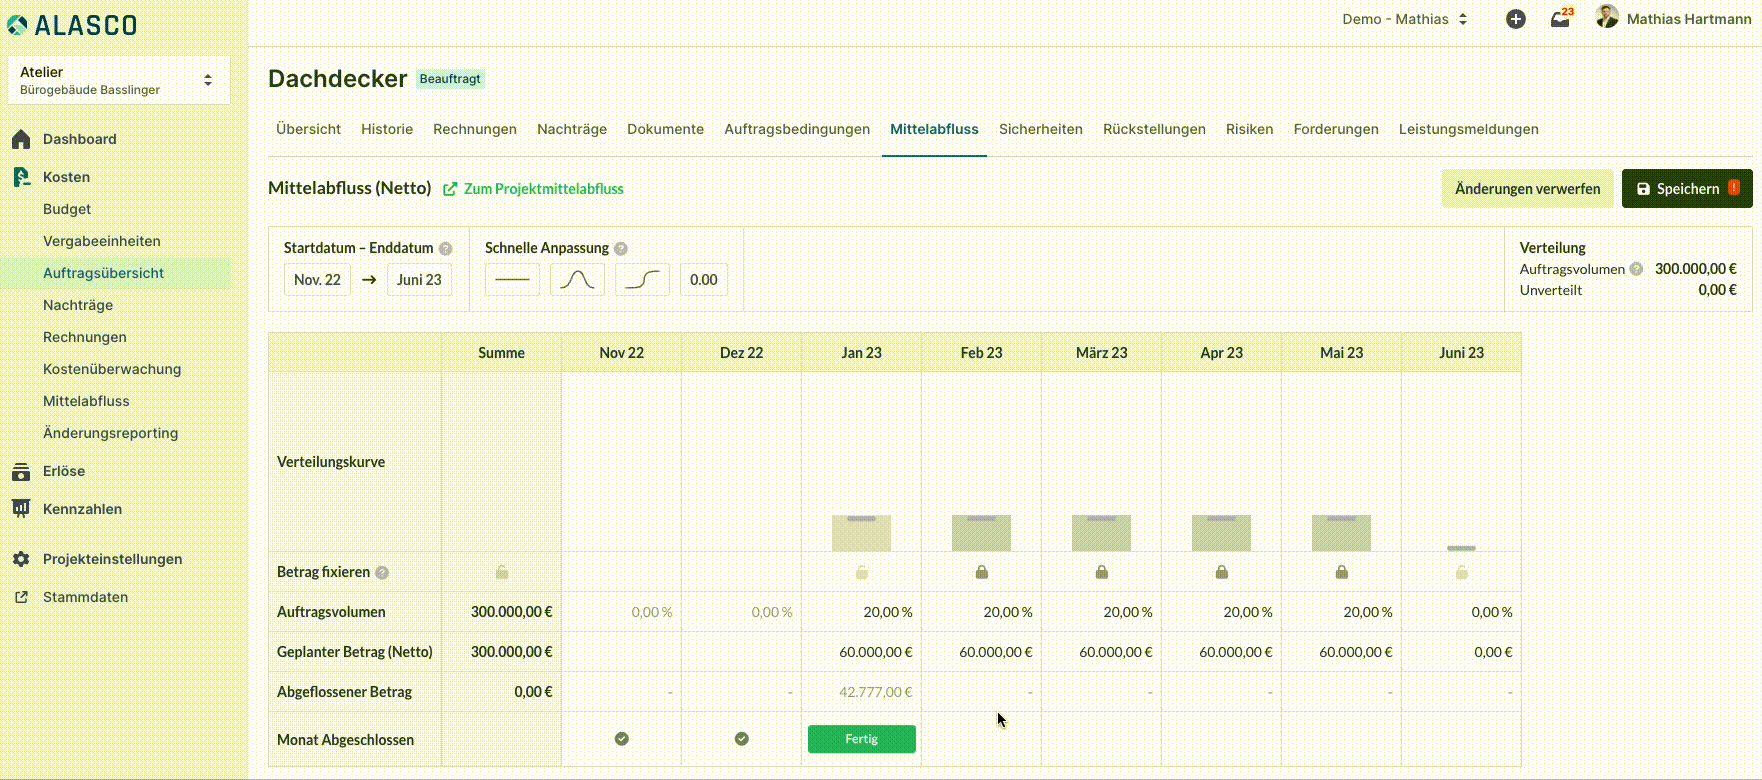Click the Erlöse sidebar icon
The width and height of the screenshot is (1762, 780).
(21, 471)
